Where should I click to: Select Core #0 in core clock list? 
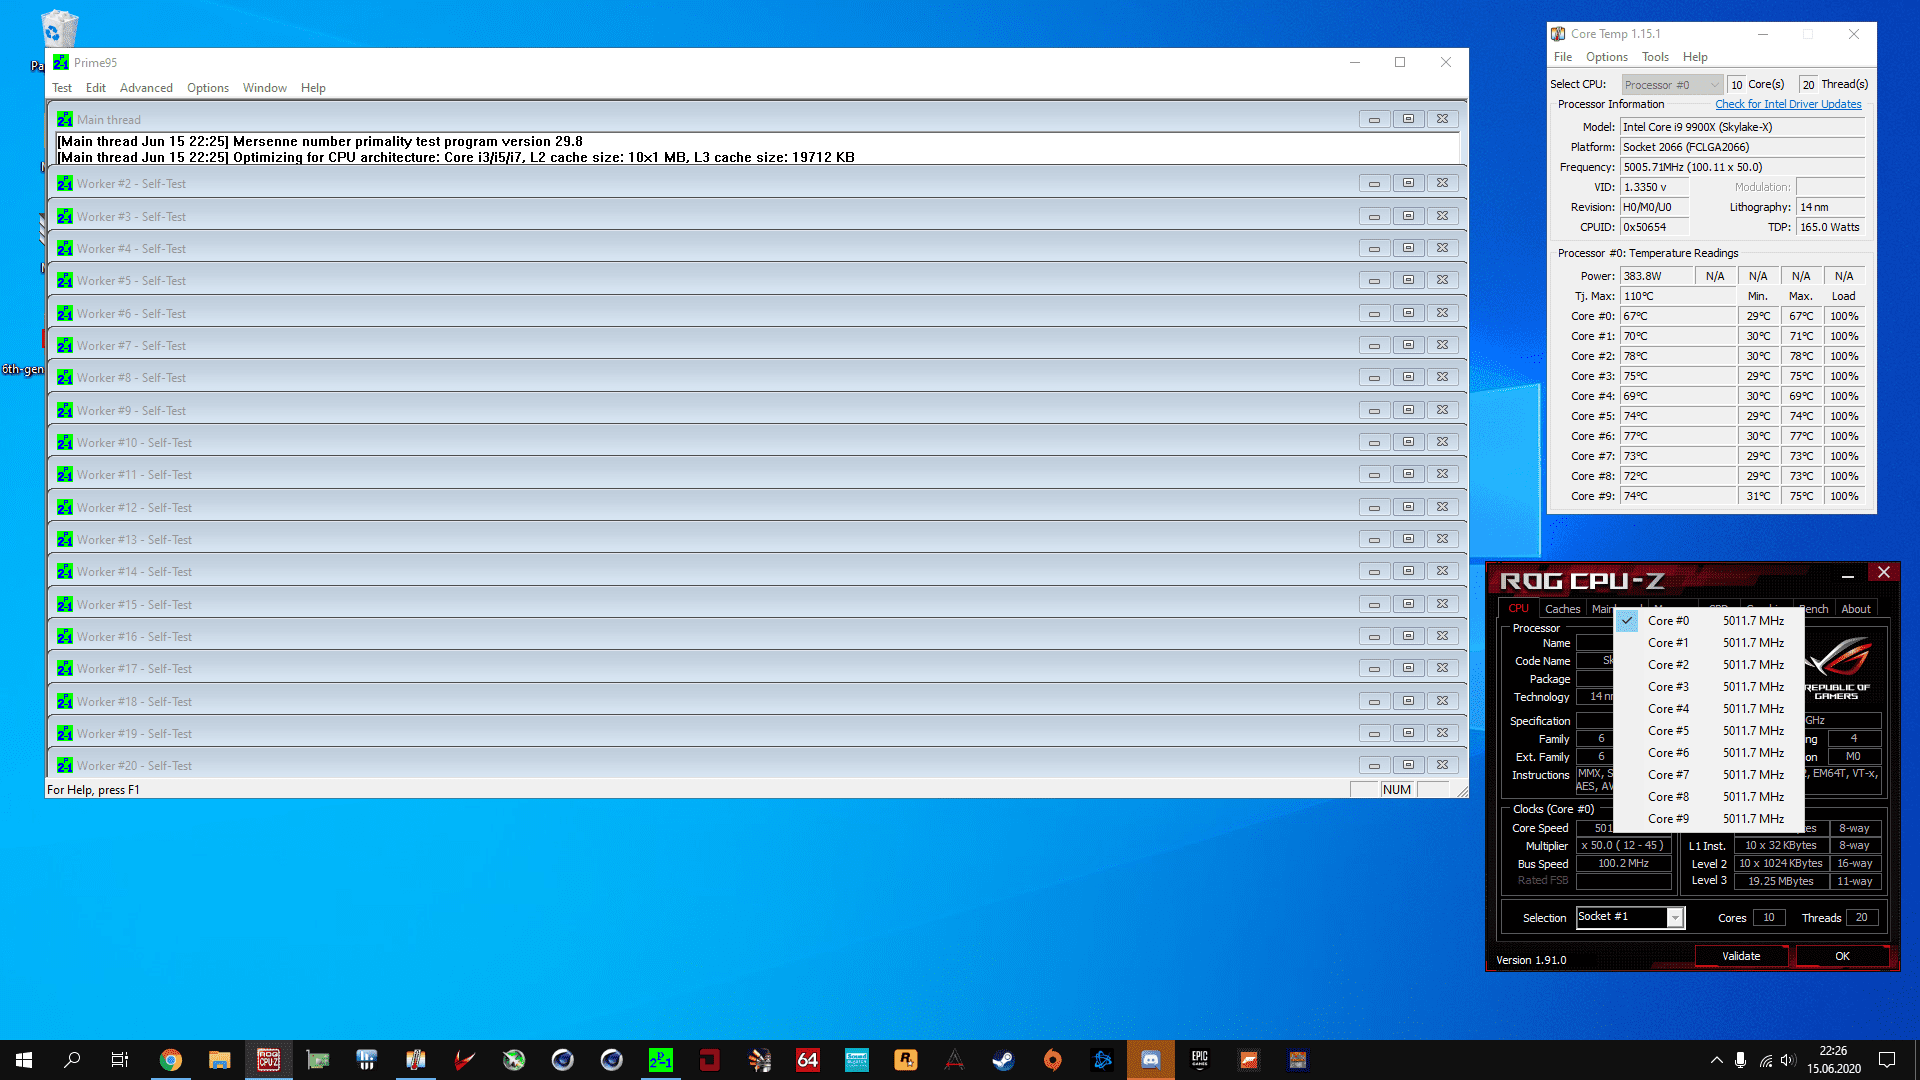1710,621
